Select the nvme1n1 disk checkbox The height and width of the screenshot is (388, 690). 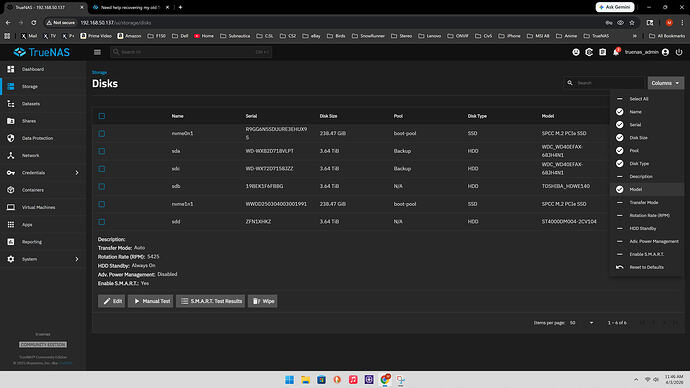point(102,204)
